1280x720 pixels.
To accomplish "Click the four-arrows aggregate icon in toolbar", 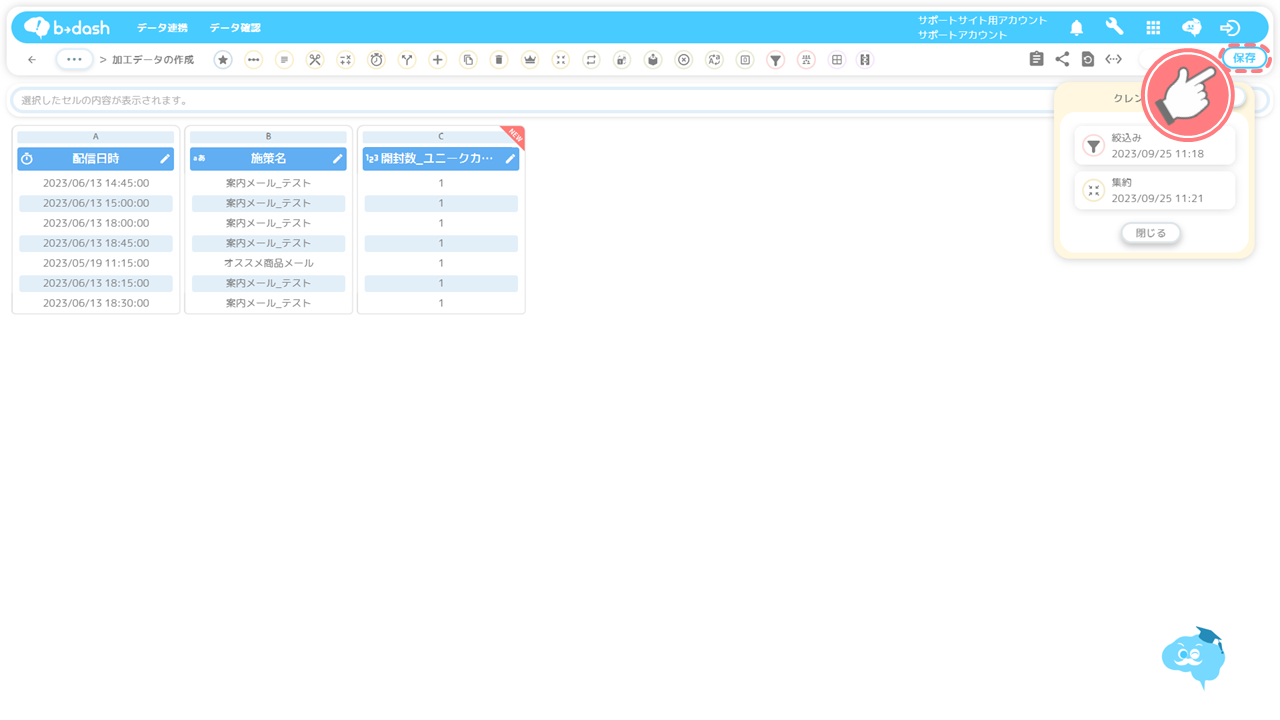I will click(x=560, y=60).
